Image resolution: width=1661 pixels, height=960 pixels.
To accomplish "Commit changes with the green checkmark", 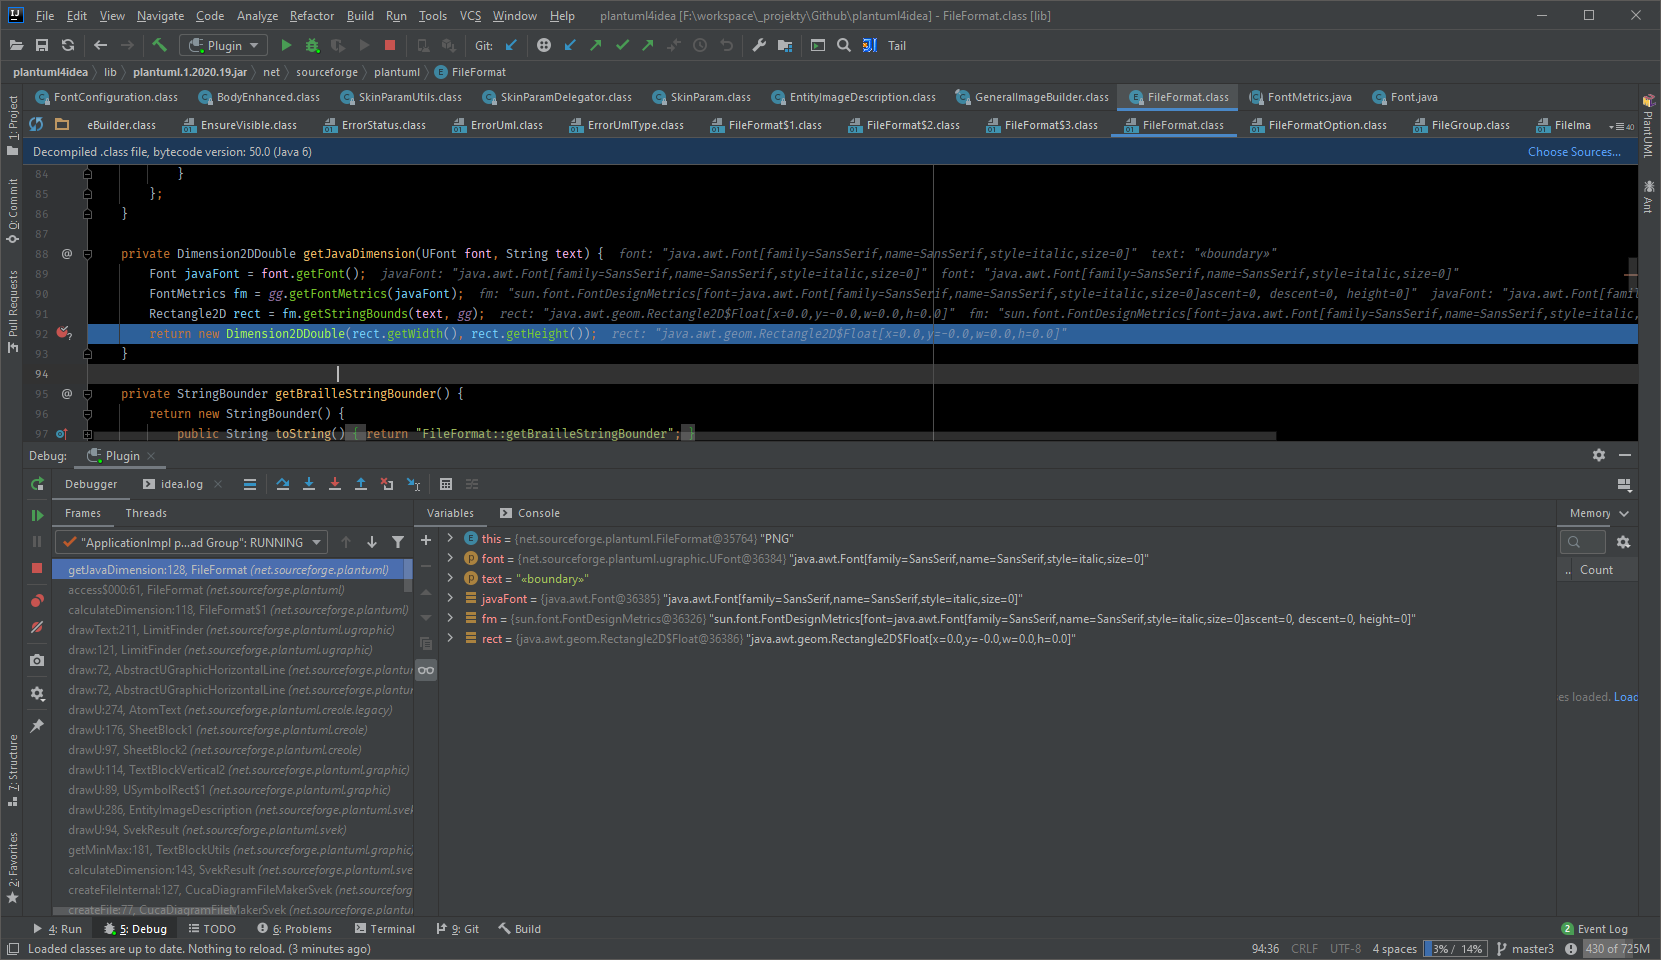I will point(621,45).
